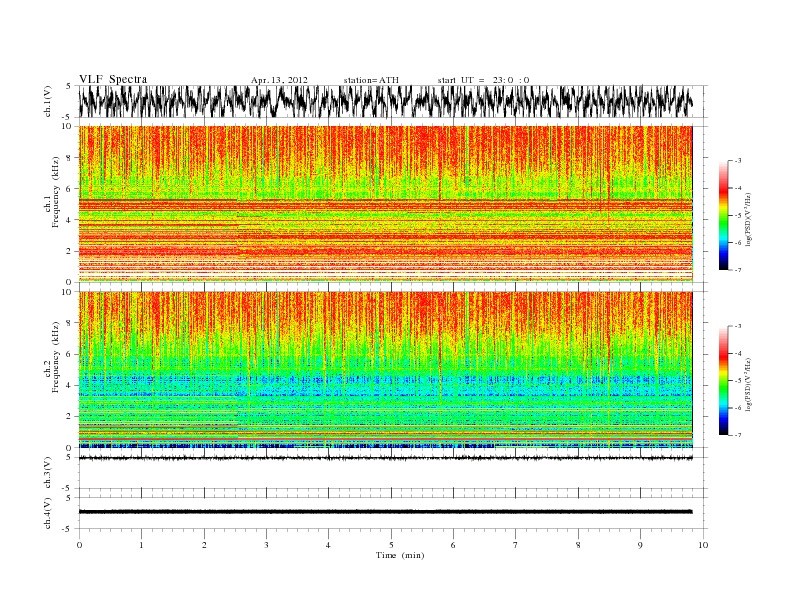This screenshot has width=792, height=612.
Task: Click the ch.3(V) waveform trace
Action: click(386, 458)
